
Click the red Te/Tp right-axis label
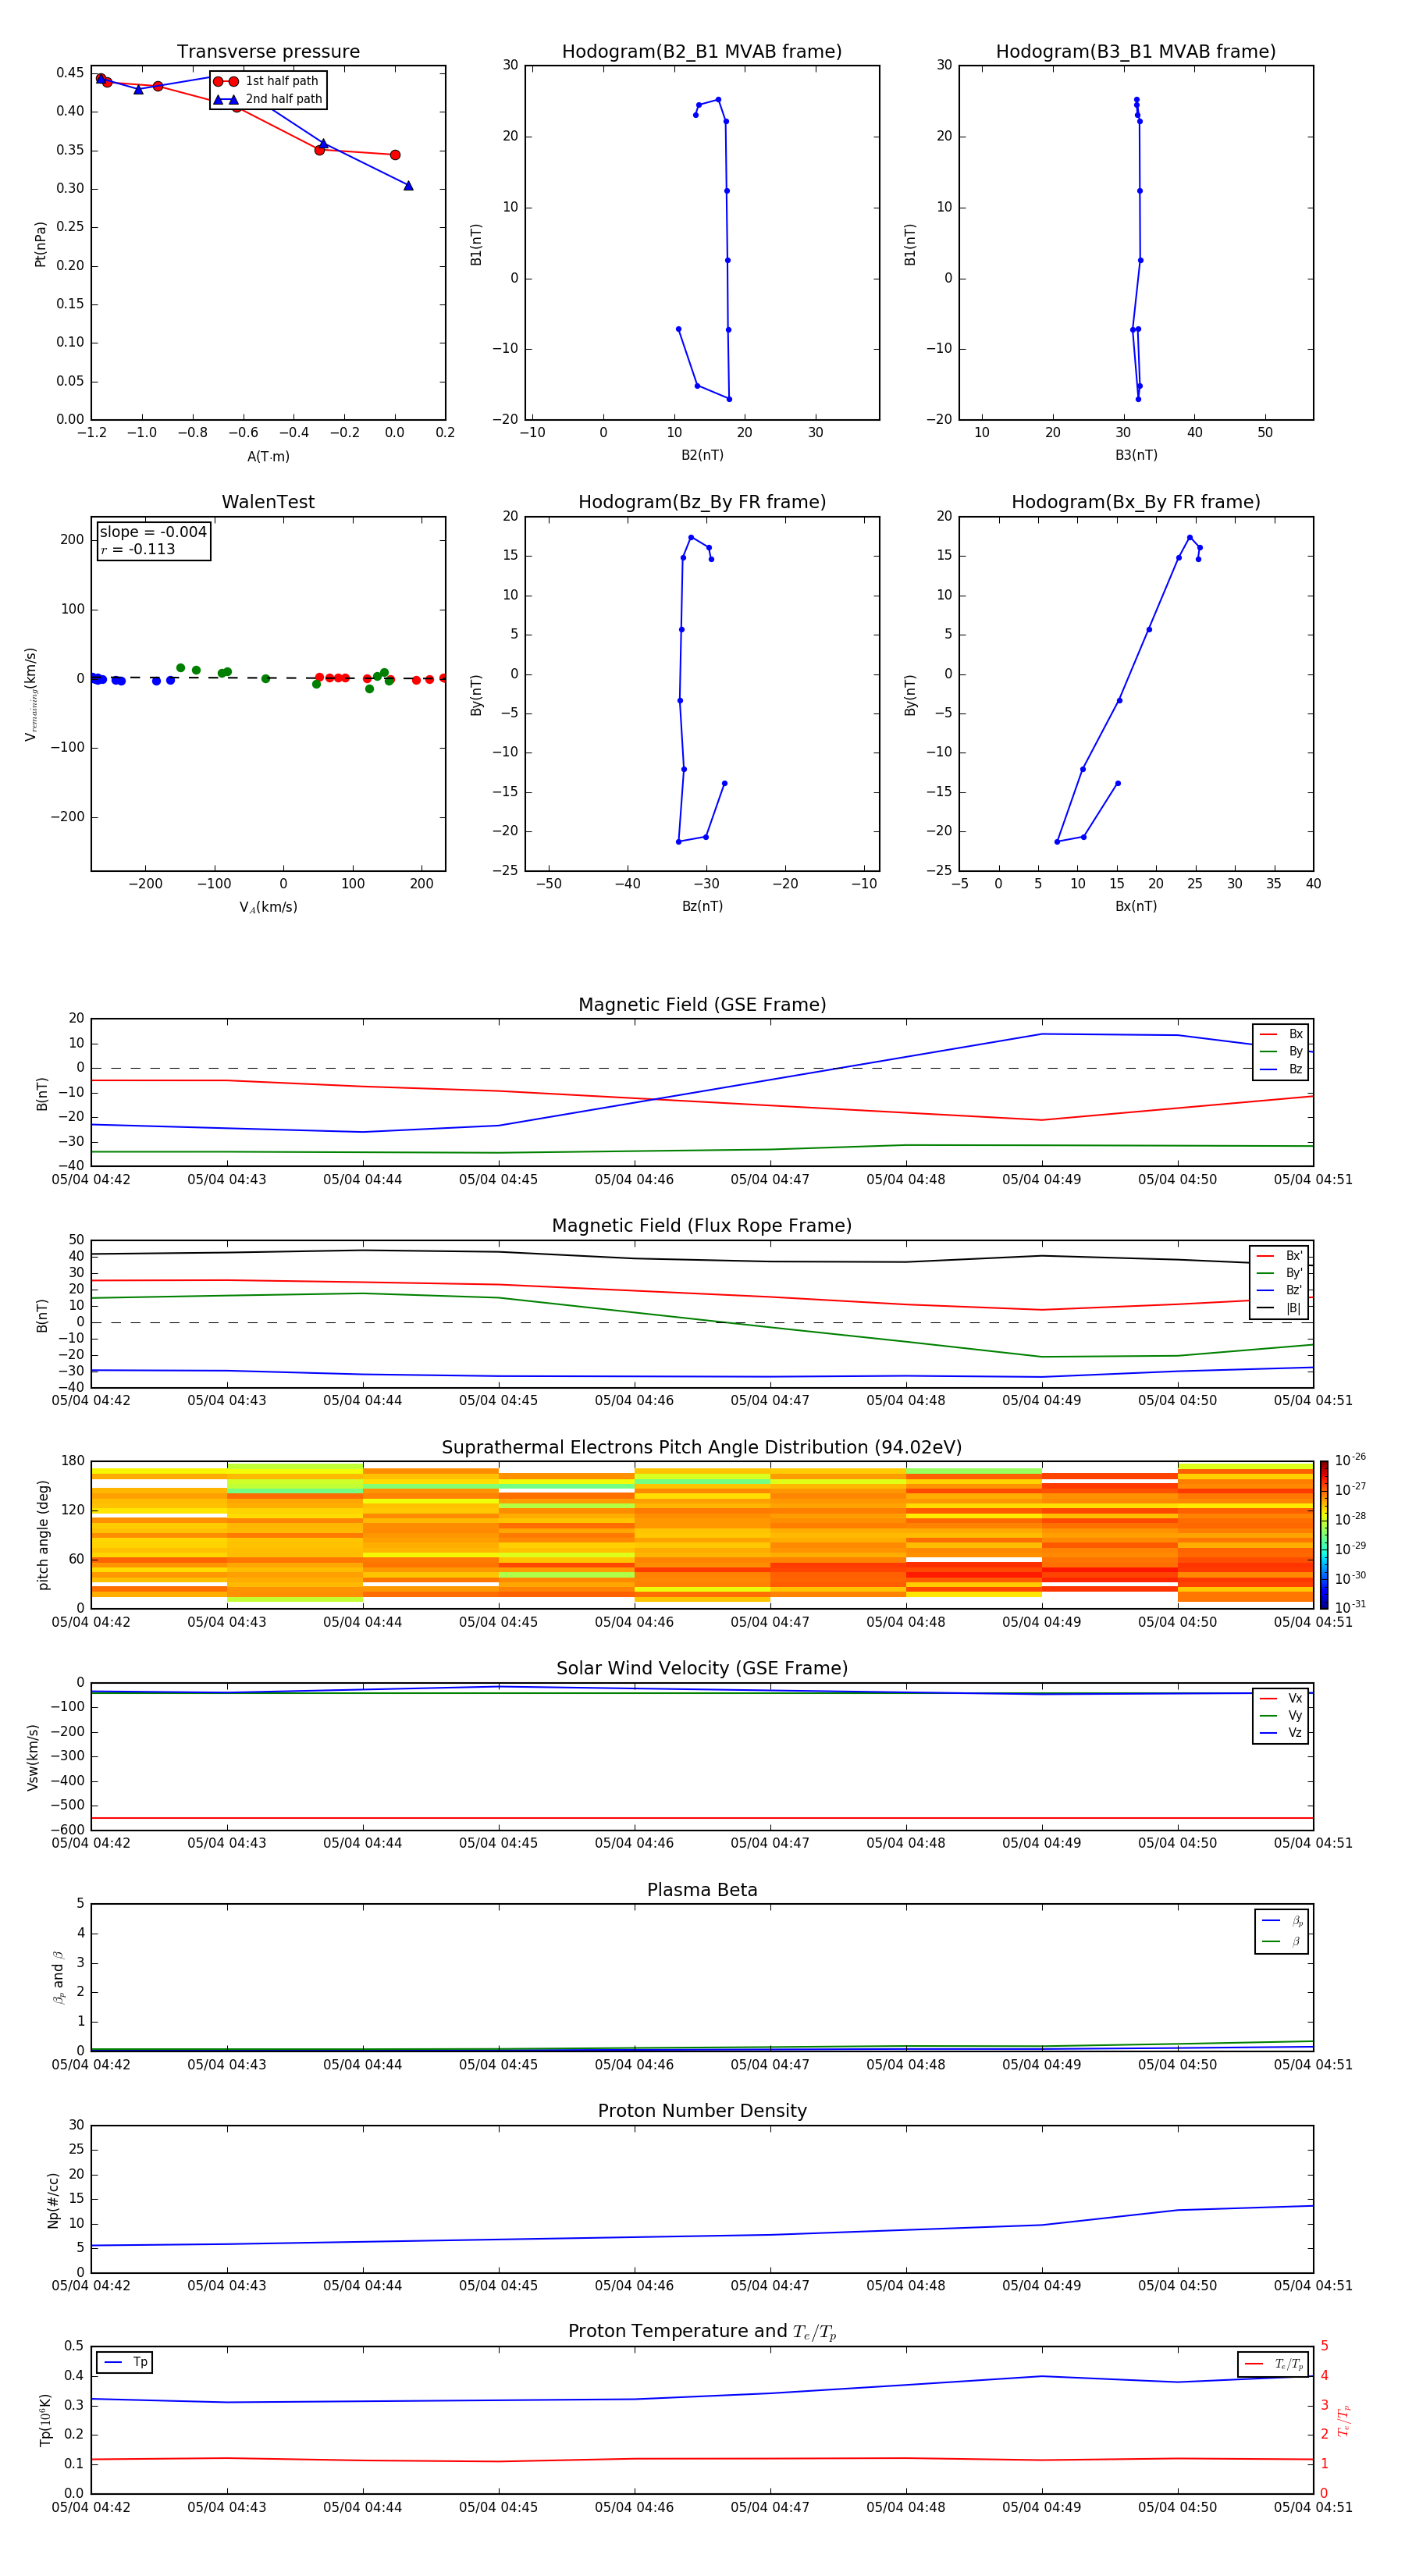pyautogui.click(x=1343, y=2420)
